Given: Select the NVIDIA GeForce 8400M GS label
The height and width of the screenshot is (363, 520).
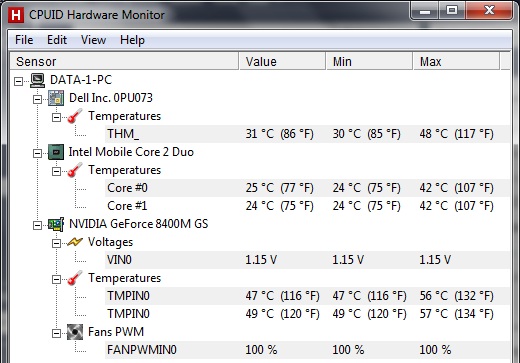Looking at the screenshot, I should [138, 224].
